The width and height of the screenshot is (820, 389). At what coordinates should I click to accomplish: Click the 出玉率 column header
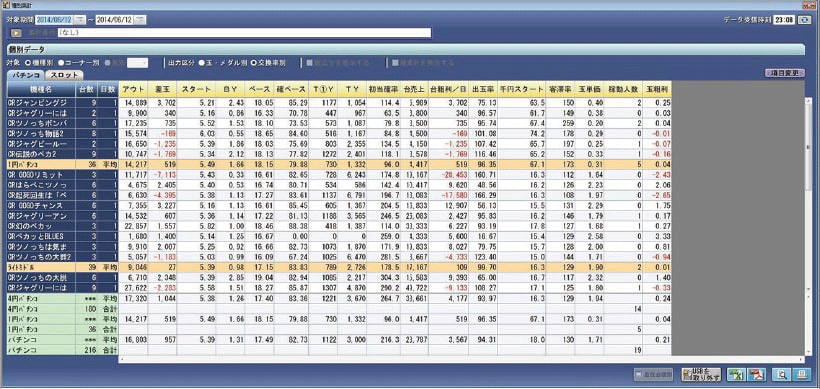(483, 89)
